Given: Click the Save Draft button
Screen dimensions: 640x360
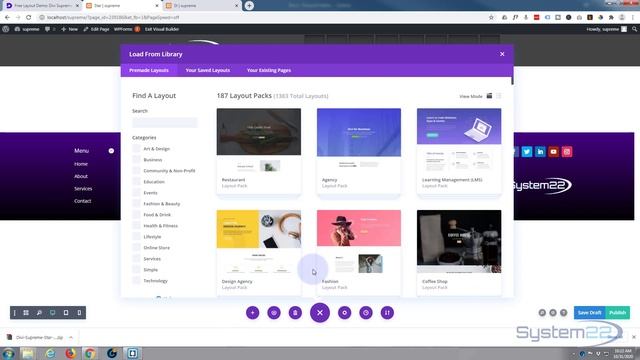Looking at the screenshot, I should click(x=589, y=313).
